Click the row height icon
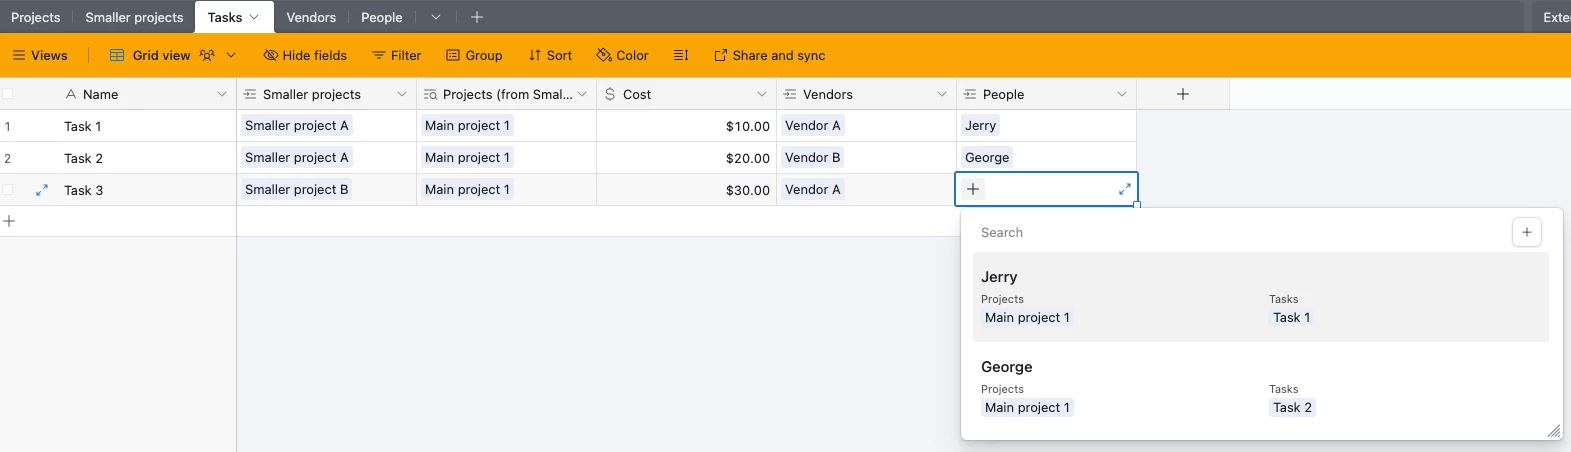This screenshot has width=1571, height=452. [x=681, y=55]
